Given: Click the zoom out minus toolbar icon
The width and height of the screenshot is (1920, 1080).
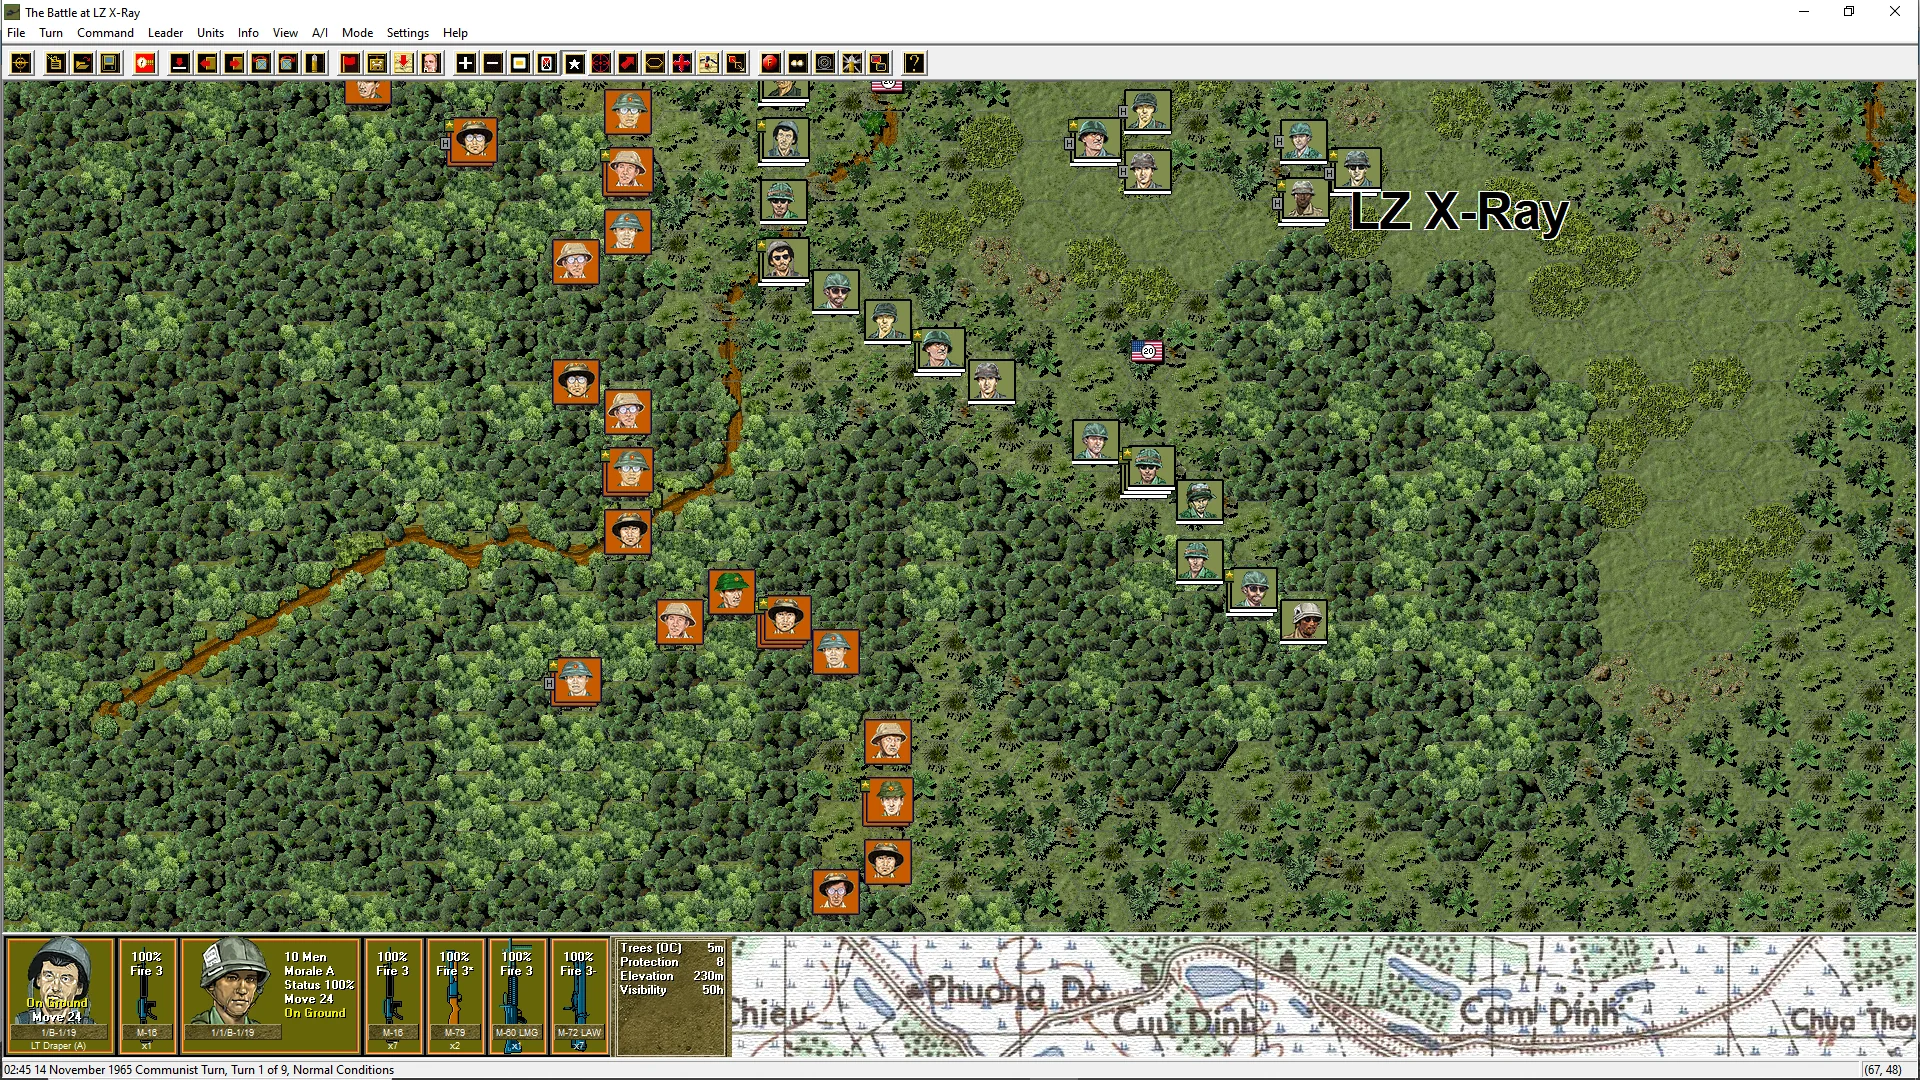Looking at the screenshot, I should [x=493, y=64].
